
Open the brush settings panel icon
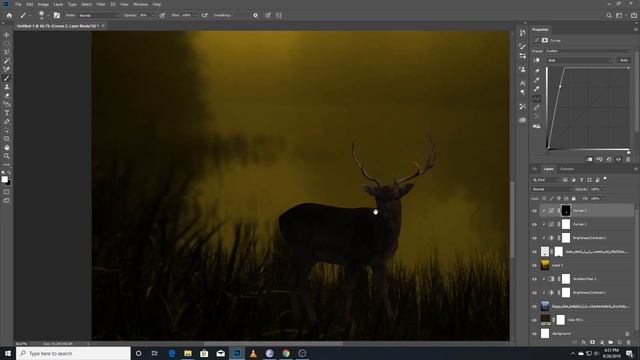coord(57,15)
